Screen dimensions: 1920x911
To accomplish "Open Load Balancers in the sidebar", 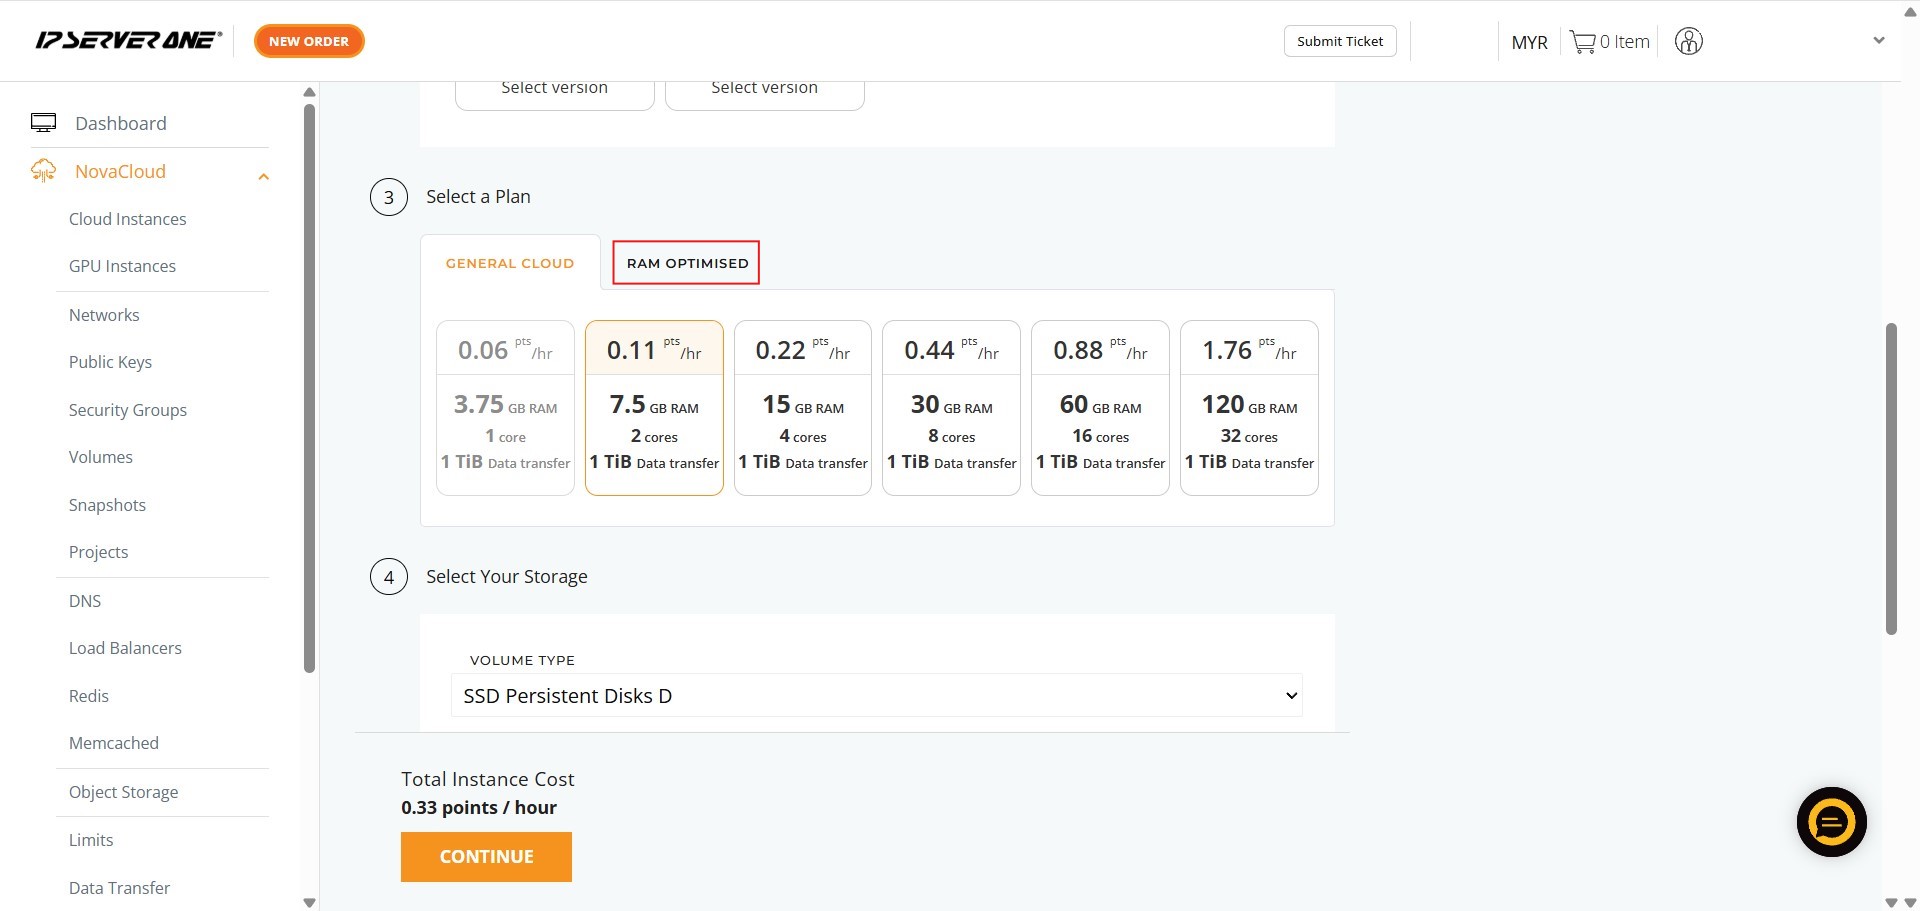I will 125,648.
